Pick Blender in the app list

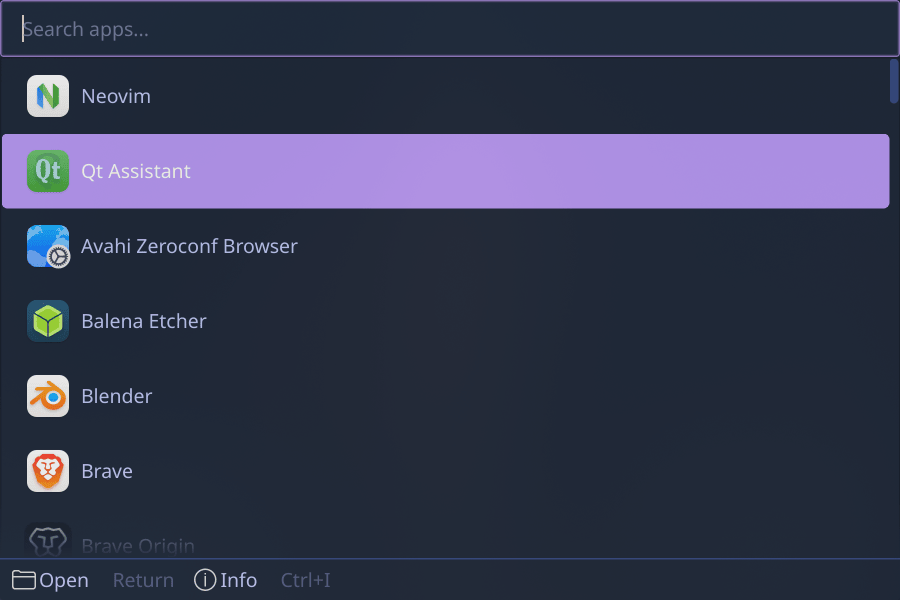pyautogui.click(x=446, y=396)
